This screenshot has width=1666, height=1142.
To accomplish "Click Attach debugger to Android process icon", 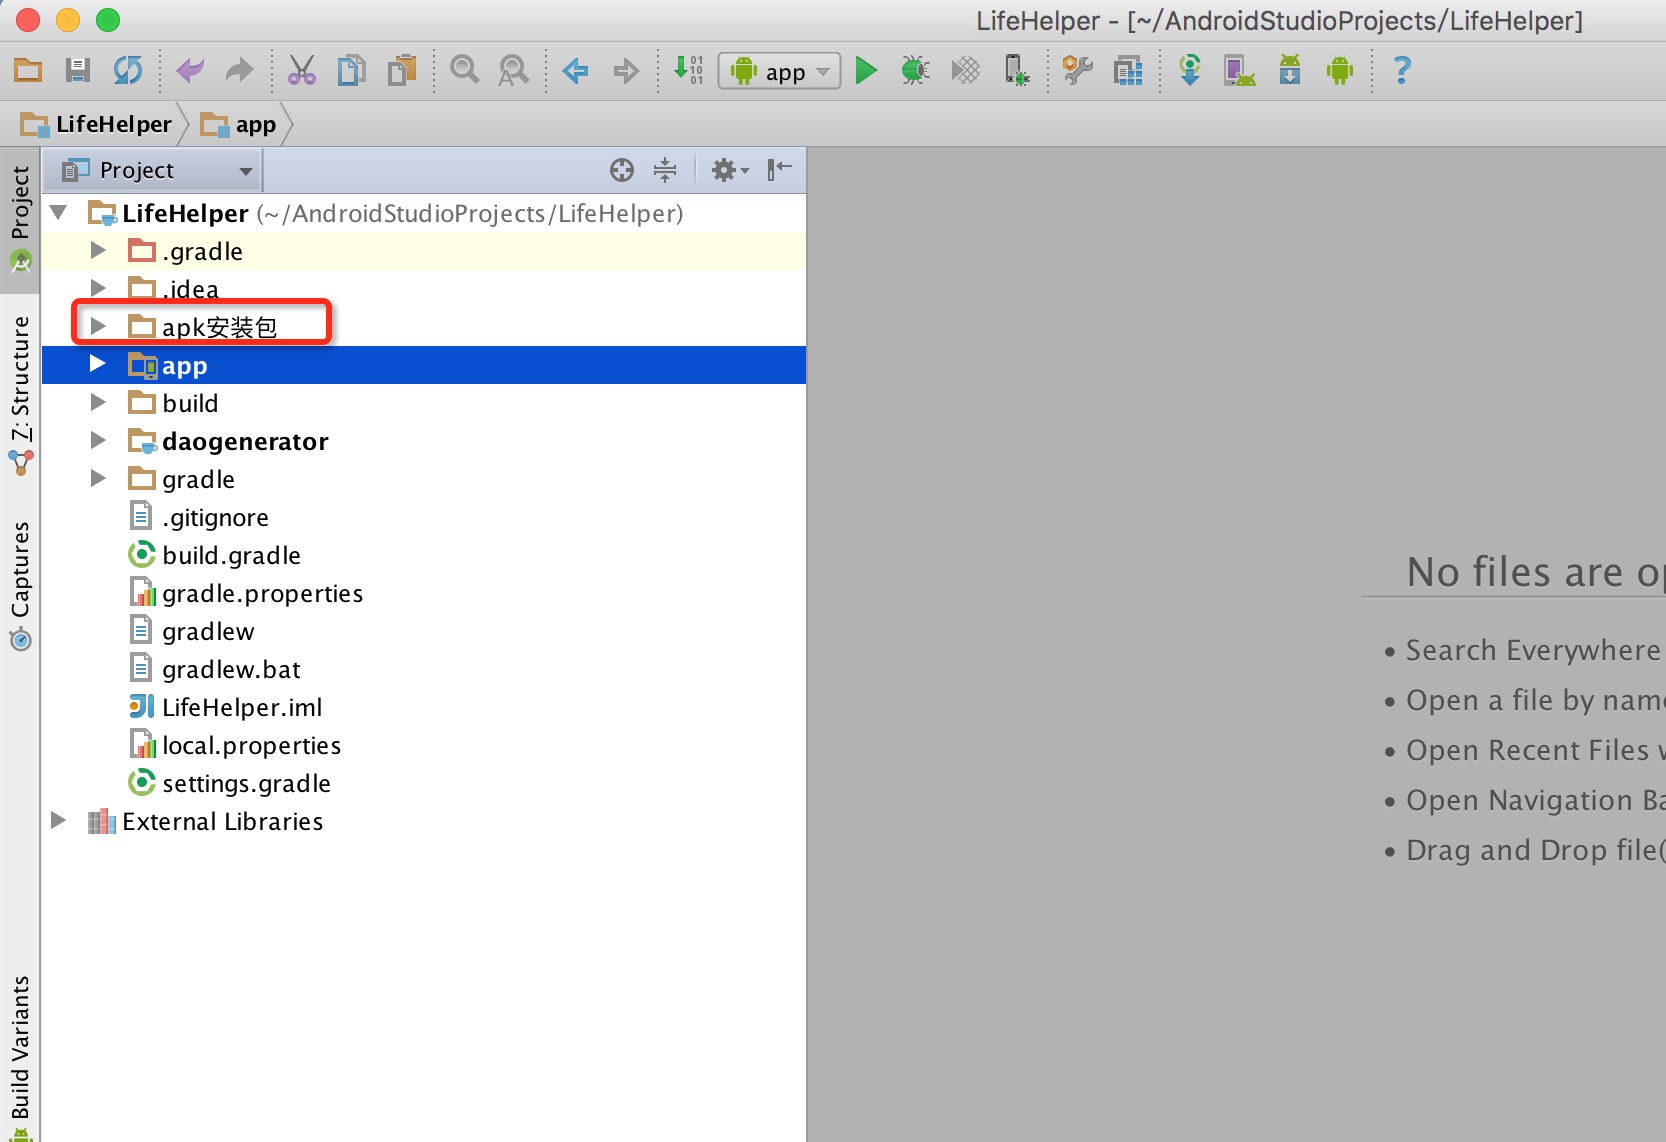I will click(1016, 70).
